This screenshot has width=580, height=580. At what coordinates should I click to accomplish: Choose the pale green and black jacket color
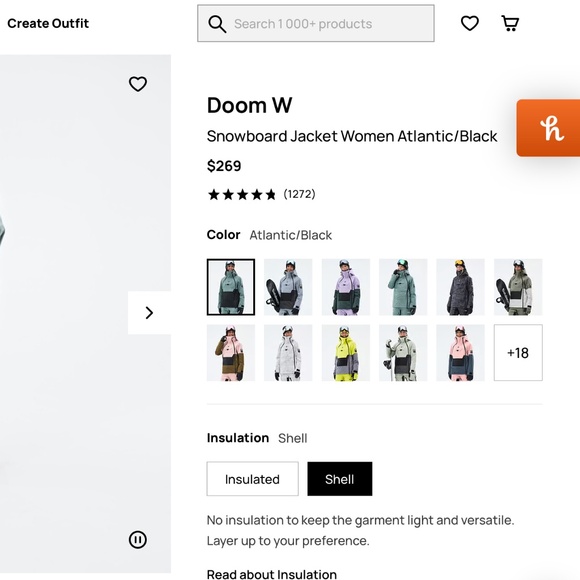tap(403, 353)
